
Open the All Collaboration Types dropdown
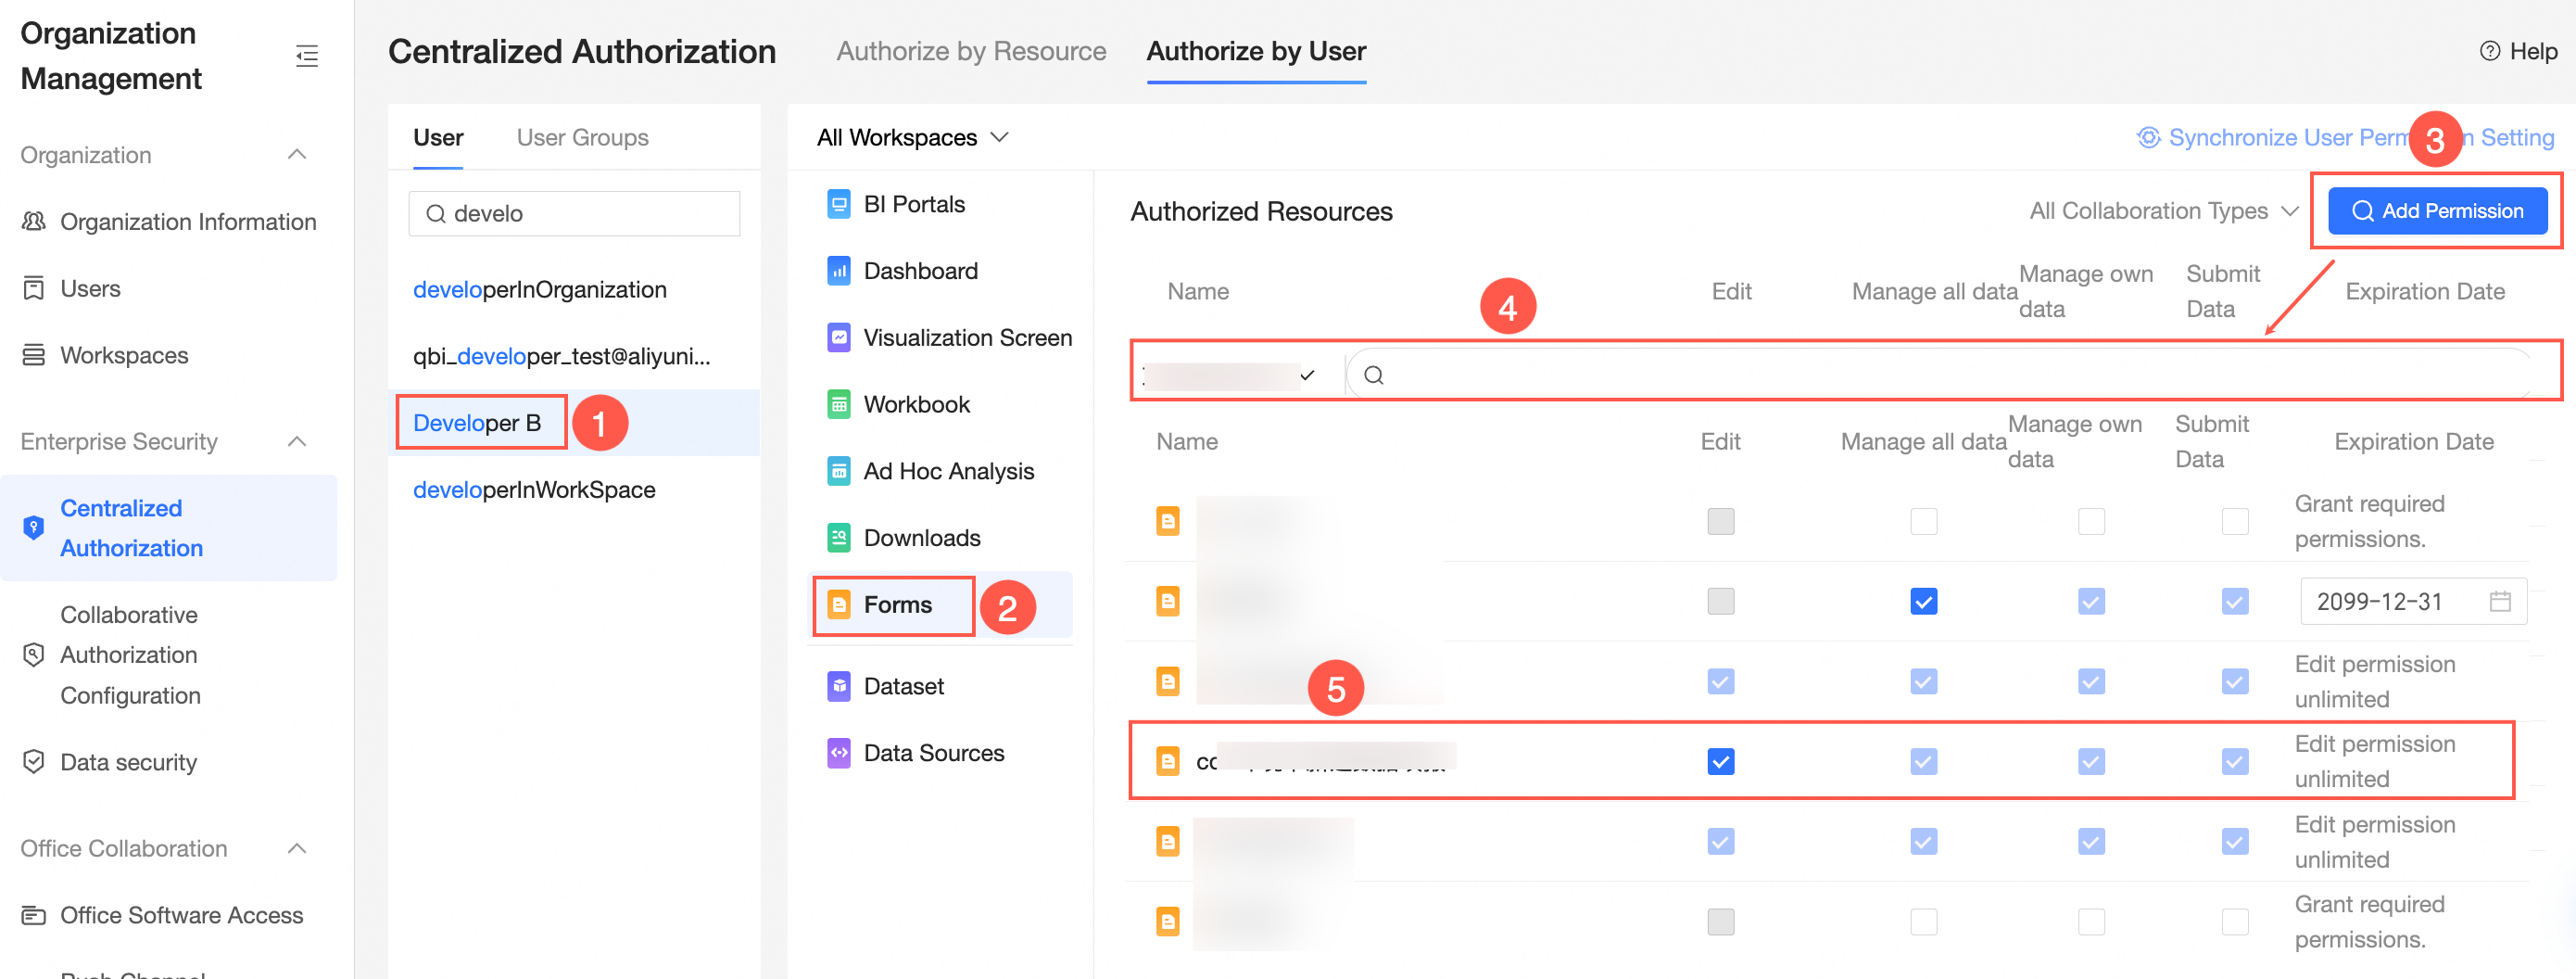coord(2164,211)
